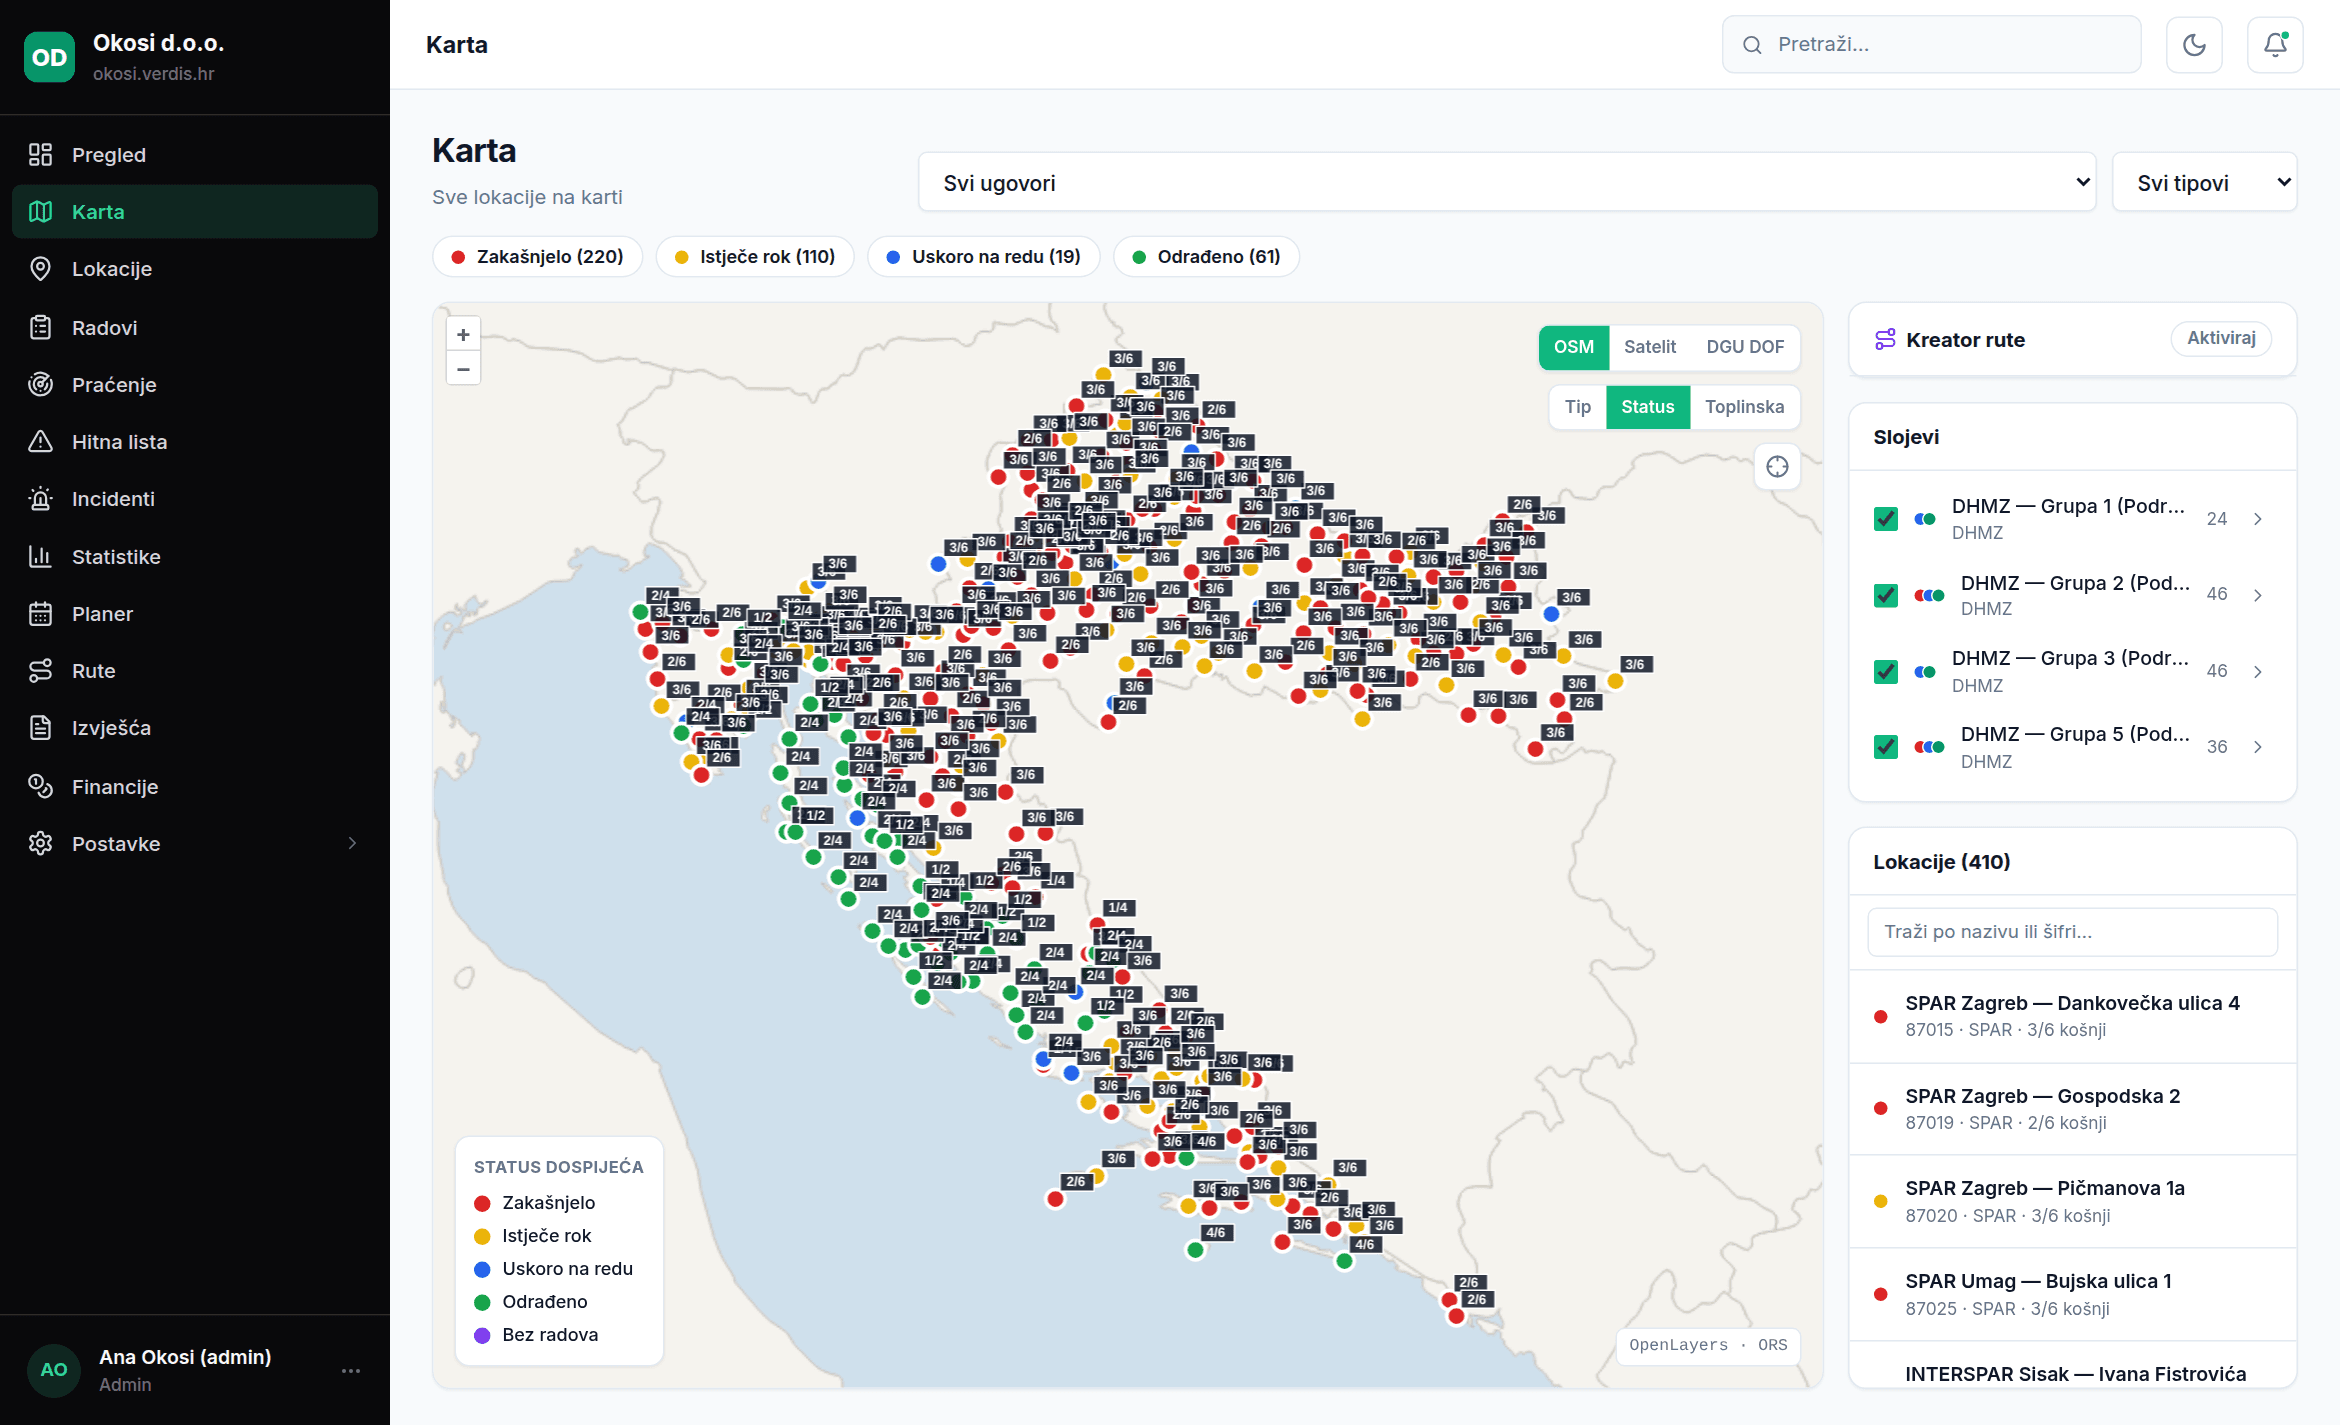Screen dimensions: 2340x1425
Task: Open Izvješća document icon
Action: [40, 727]
